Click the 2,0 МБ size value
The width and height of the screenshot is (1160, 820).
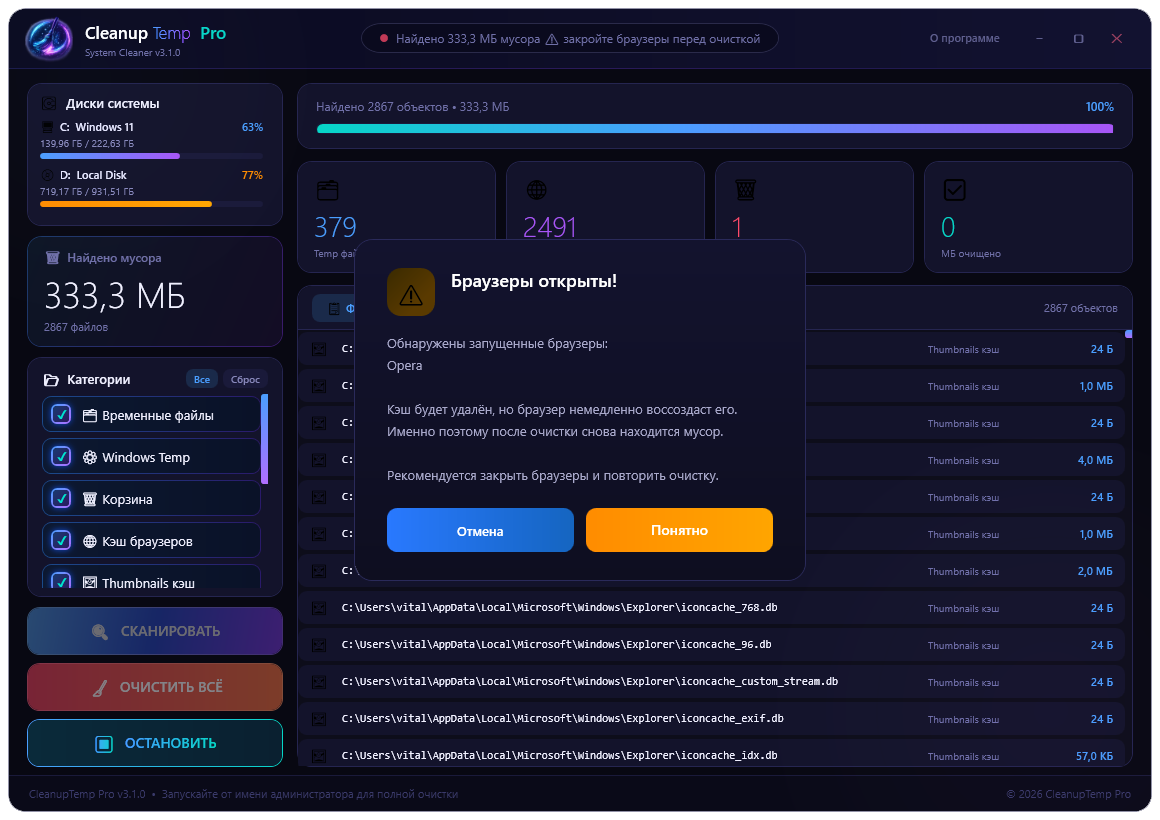coord(1095,571)
